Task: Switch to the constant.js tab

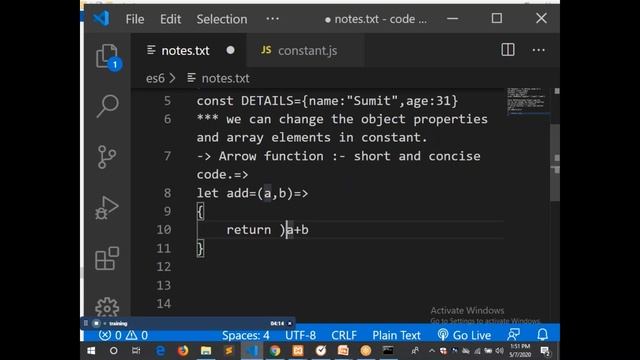Action: click(305, 50)
